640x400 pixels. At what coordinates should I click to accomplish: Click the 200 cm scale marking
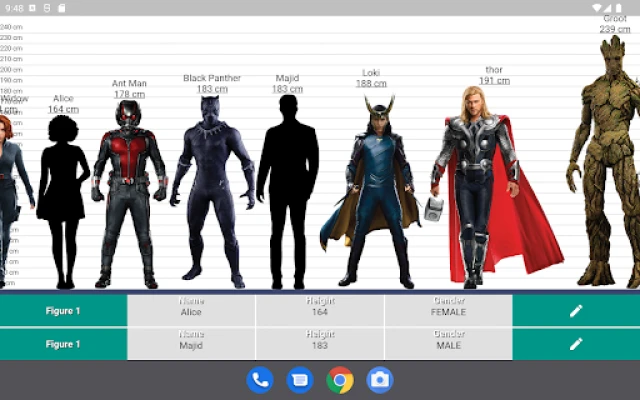[11, 70]
